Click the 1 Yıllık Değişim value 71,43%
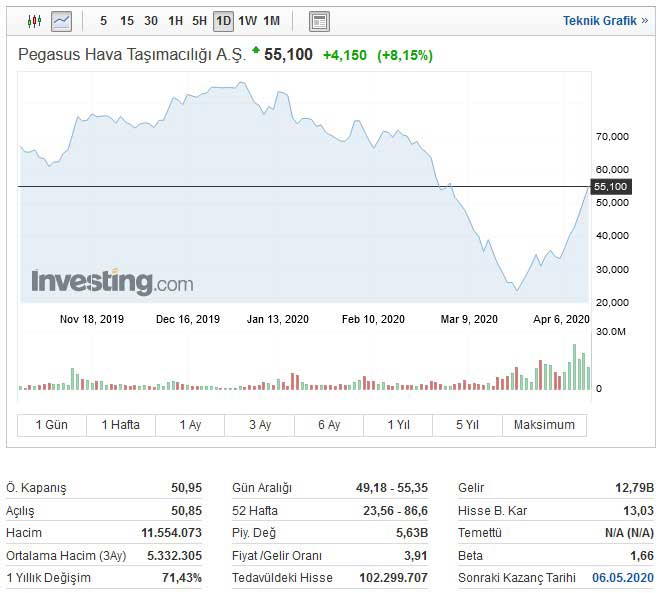The height and width of the screenshot is (593, 670). coord(182,578)
